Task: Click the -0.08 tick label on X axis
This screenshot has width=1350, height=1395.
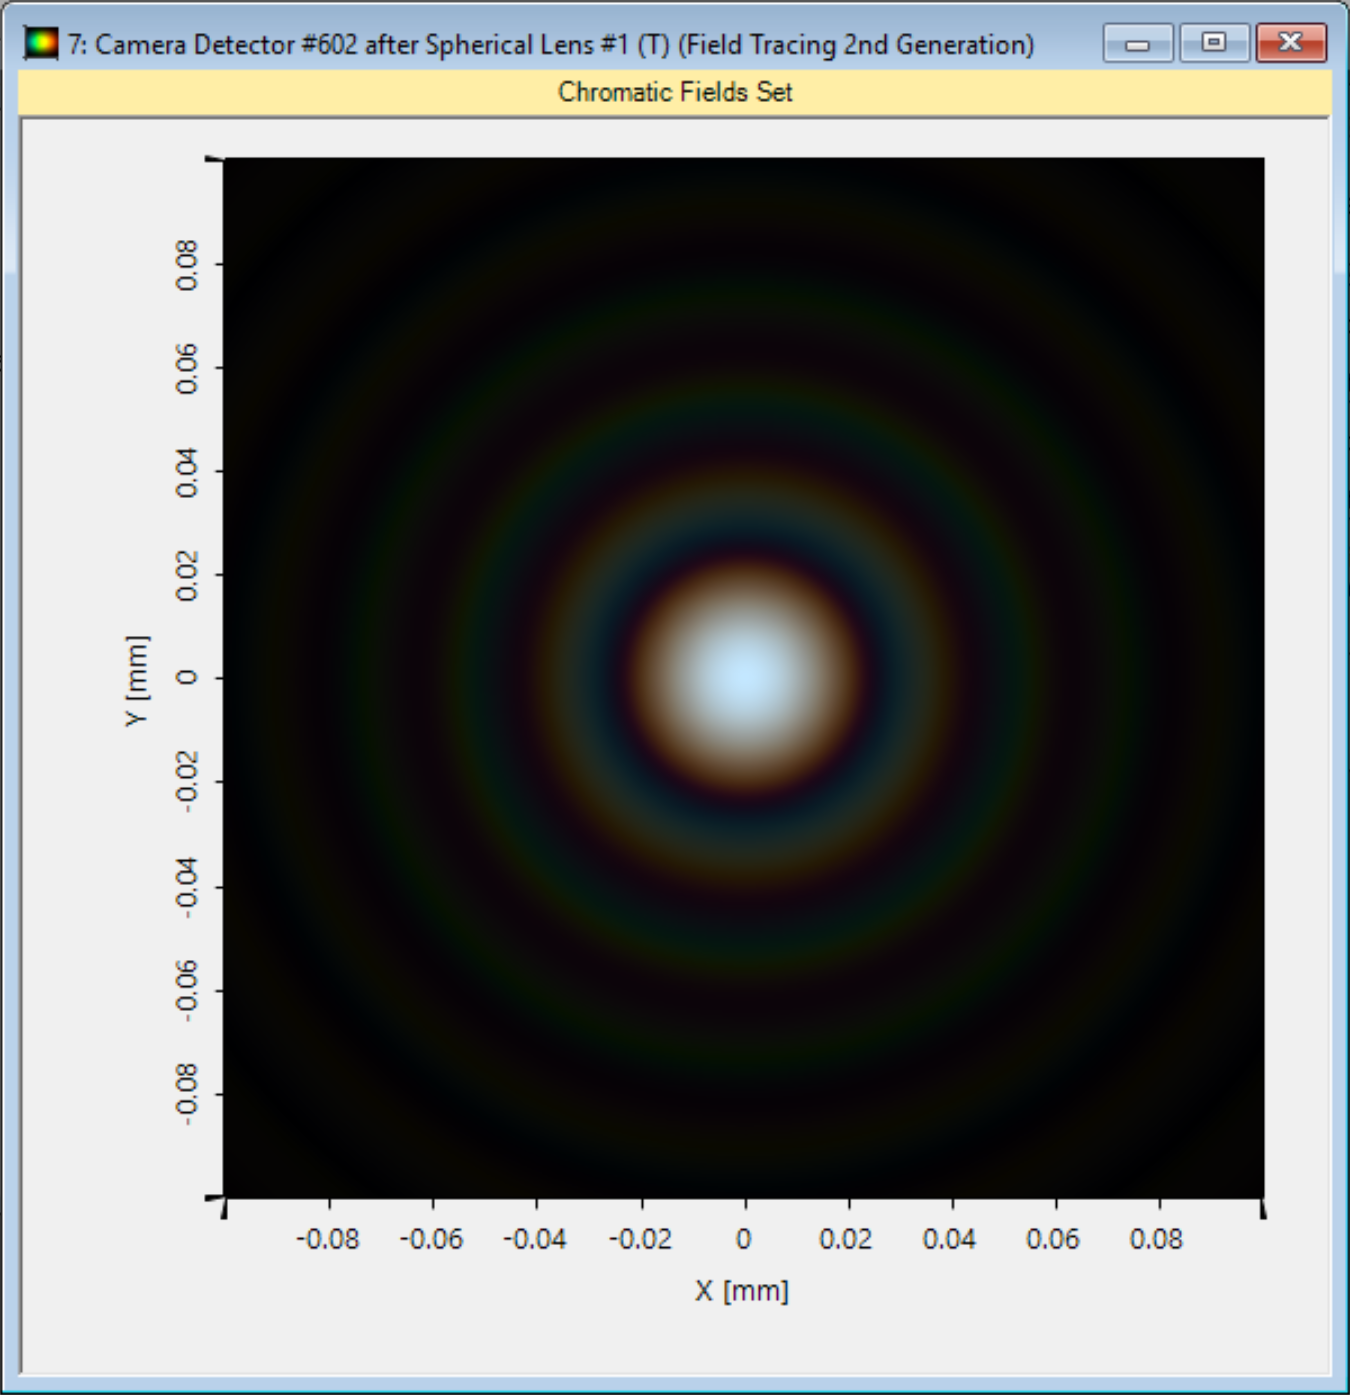Action: 327,1239
